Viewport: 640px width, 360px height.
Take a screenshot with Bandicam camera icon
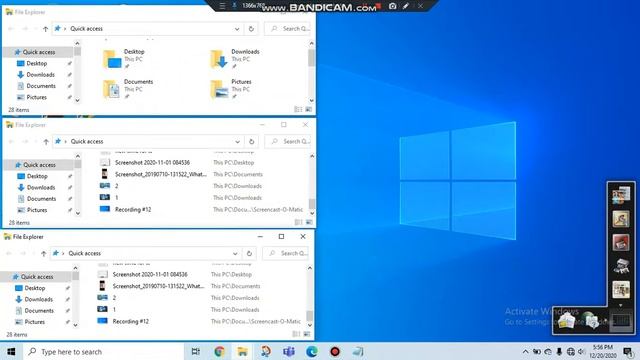click(x=392, y=6)
